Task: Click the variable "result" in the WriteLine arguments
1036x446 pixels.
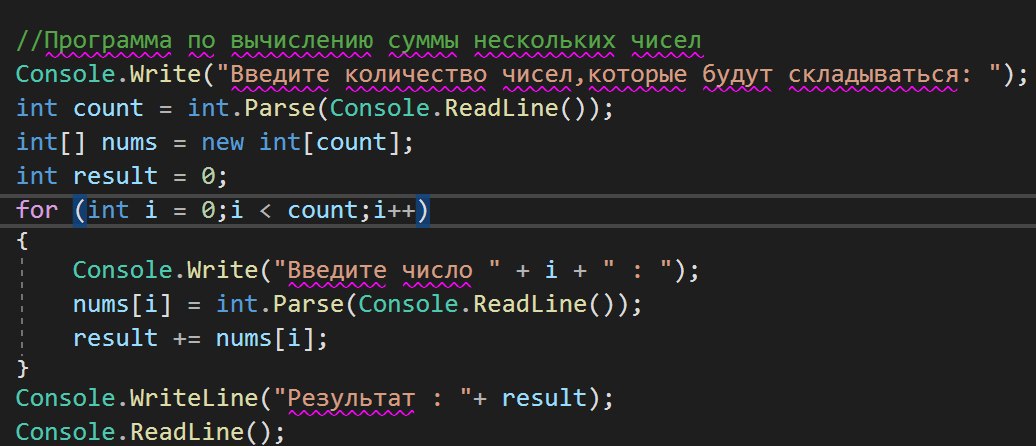Action: (x=544, y=398)
